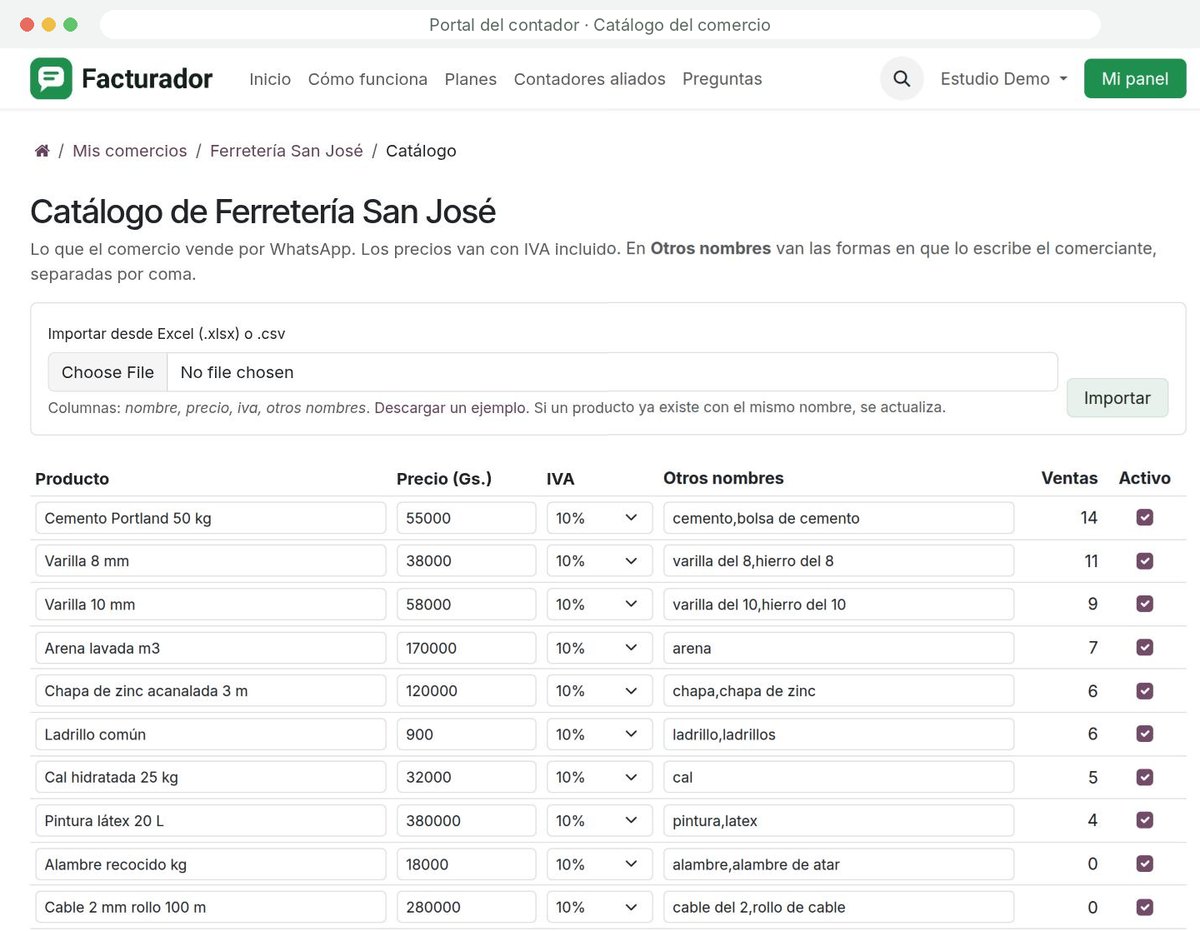The width and height of the screenshot is (1200, 931).
Task: Toggle Activo for Chapa de zinc acanalada
Action: [x=1145, y=691]
